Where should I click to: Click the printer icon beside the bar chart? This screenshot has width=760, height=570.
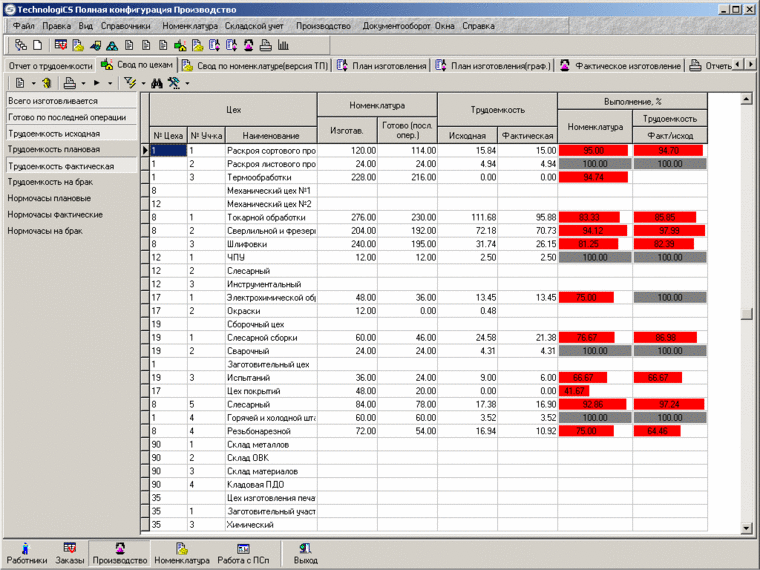pyautogui.click(x=266, y=45)
